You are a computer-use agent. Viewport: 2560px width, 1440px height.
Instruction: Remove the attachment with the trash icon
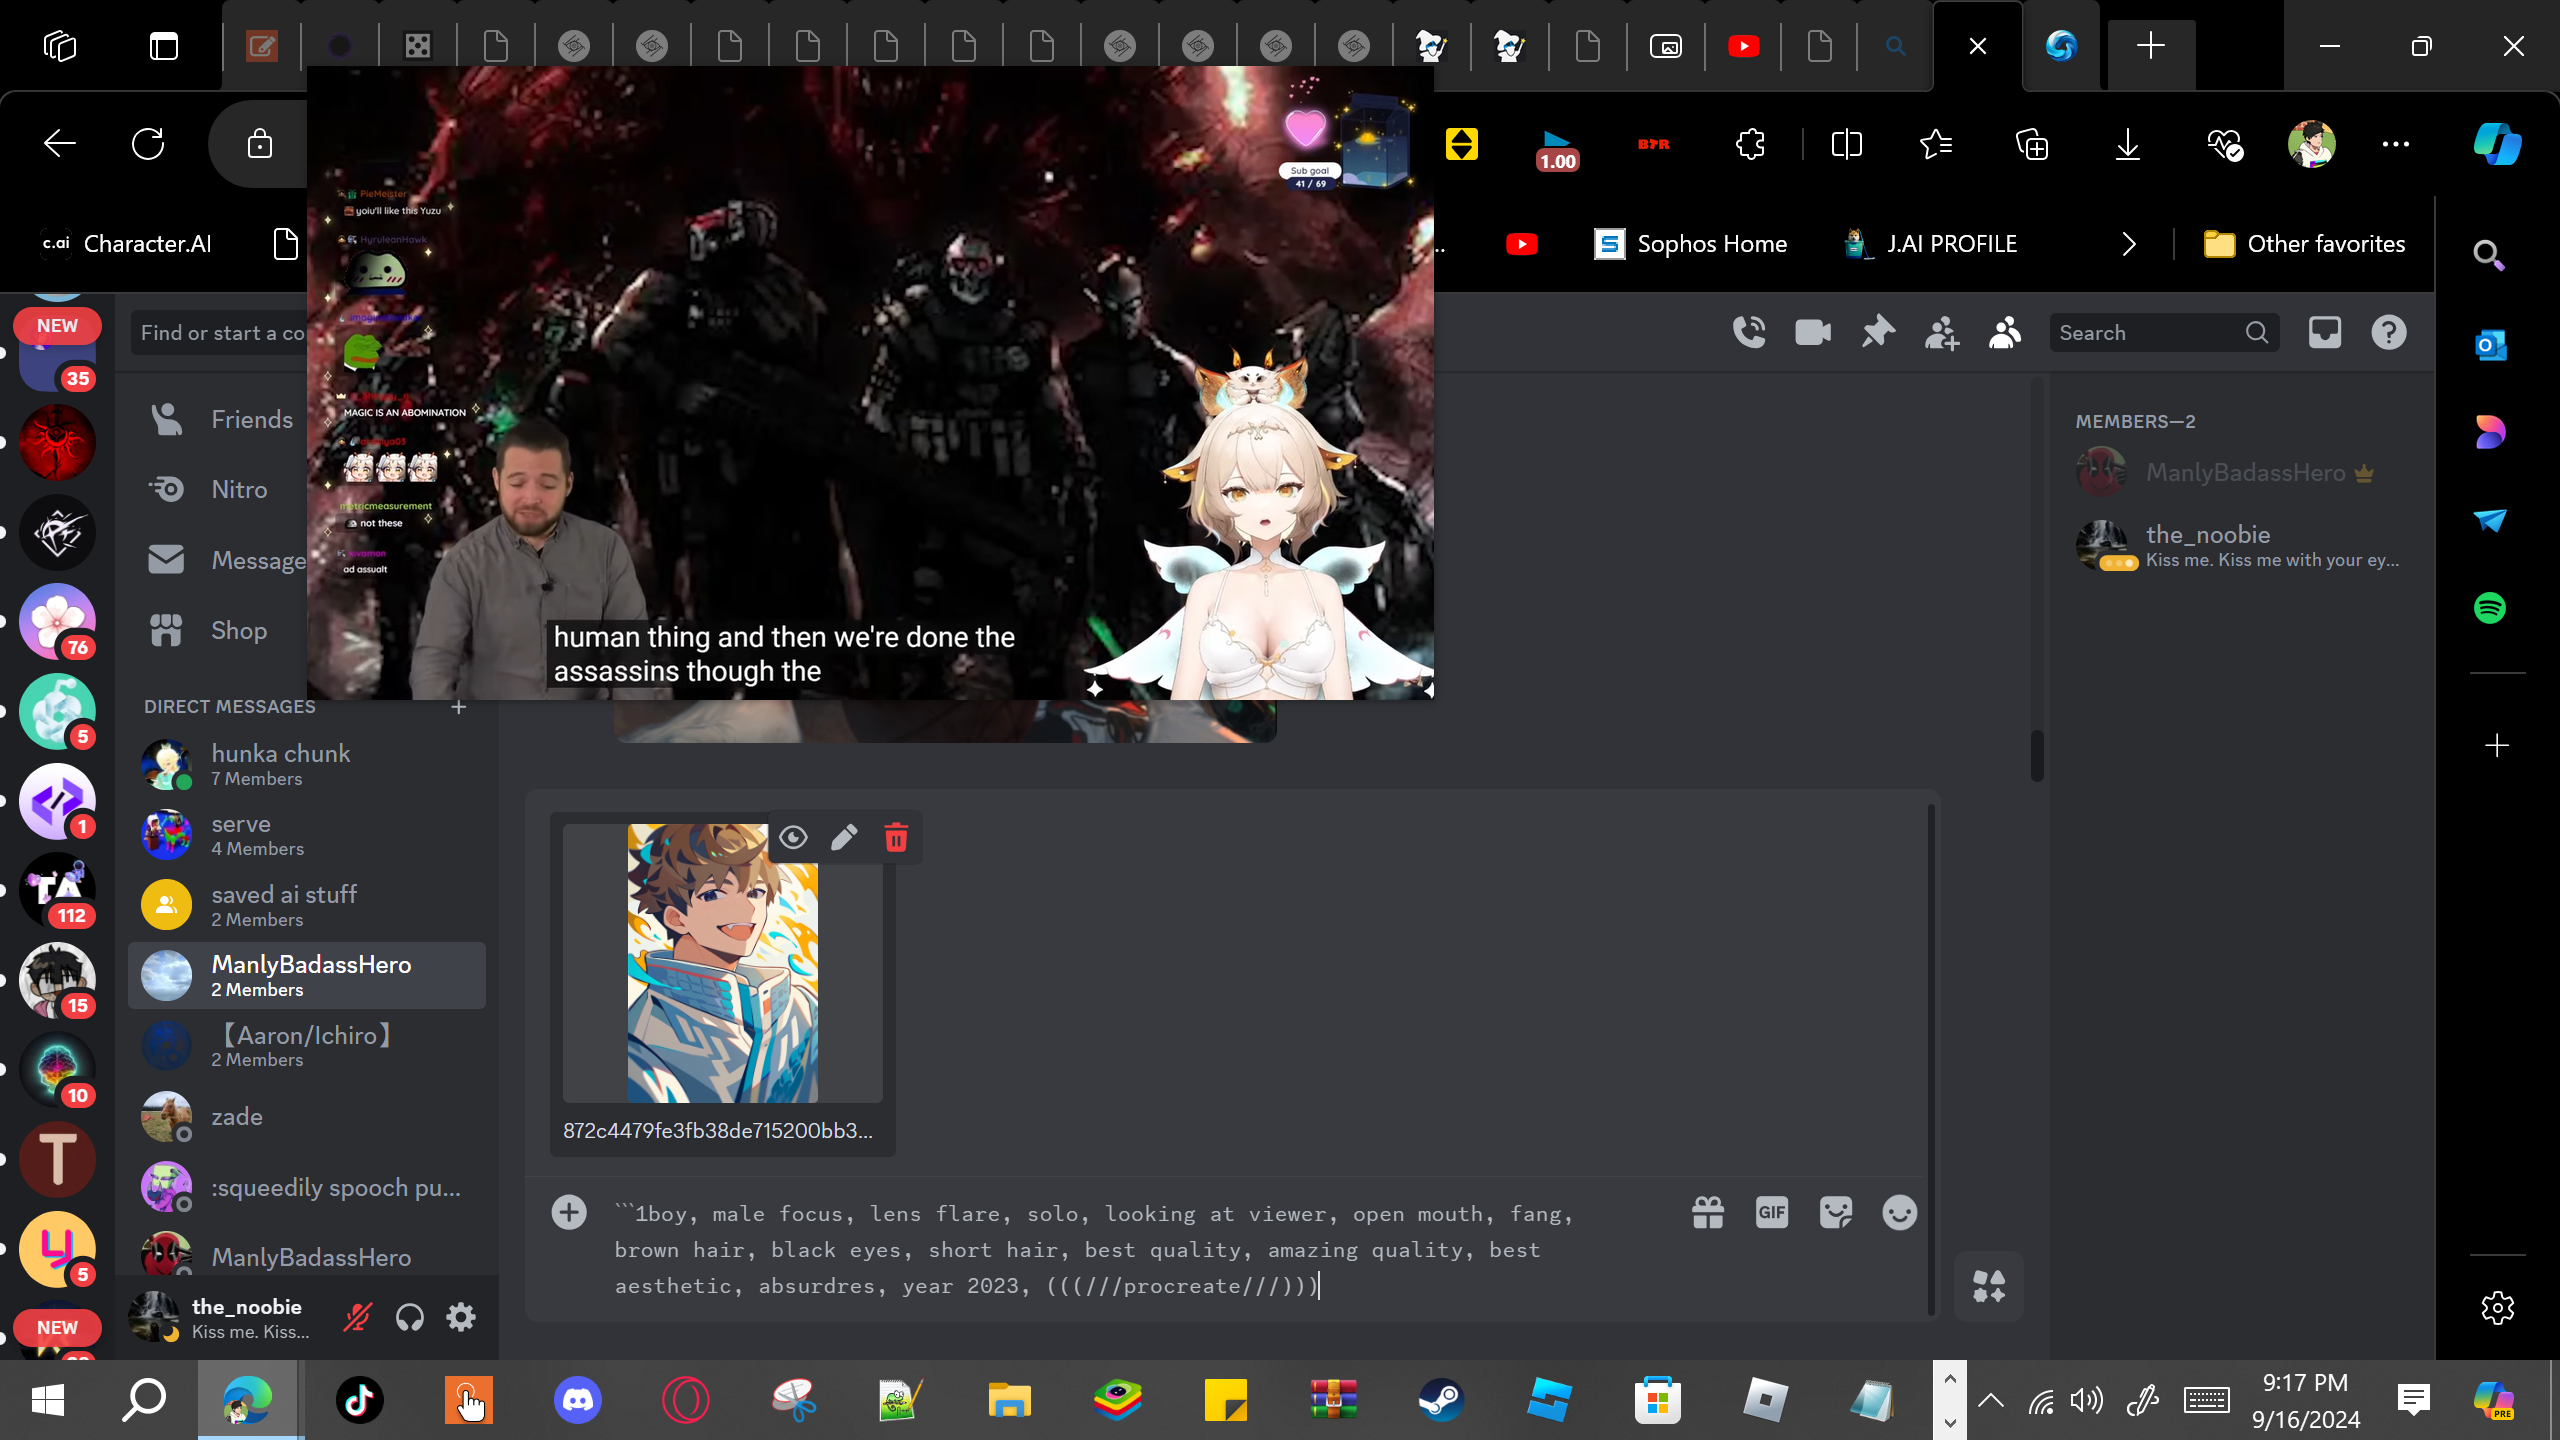point(896,837)
